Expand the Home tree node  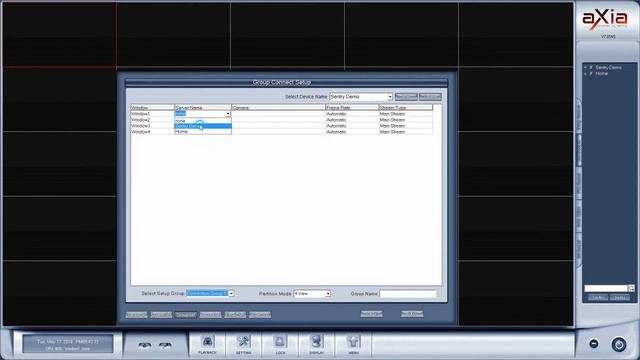pos(585,73)
